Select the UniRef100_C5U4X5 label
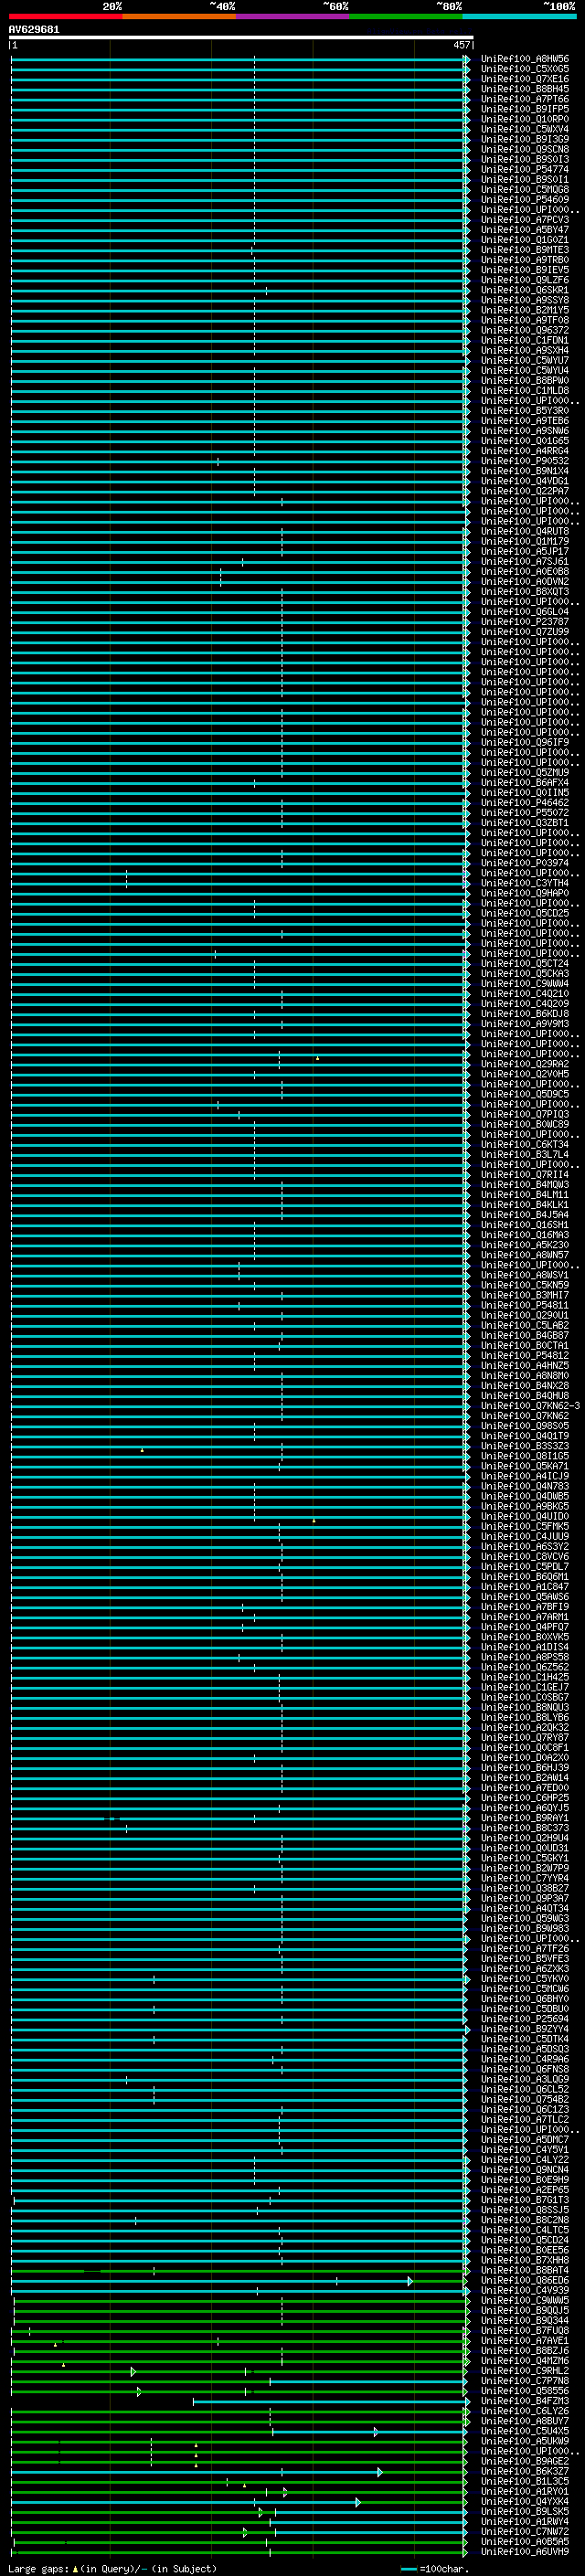585x2576 pixels. pos(525,2430)
